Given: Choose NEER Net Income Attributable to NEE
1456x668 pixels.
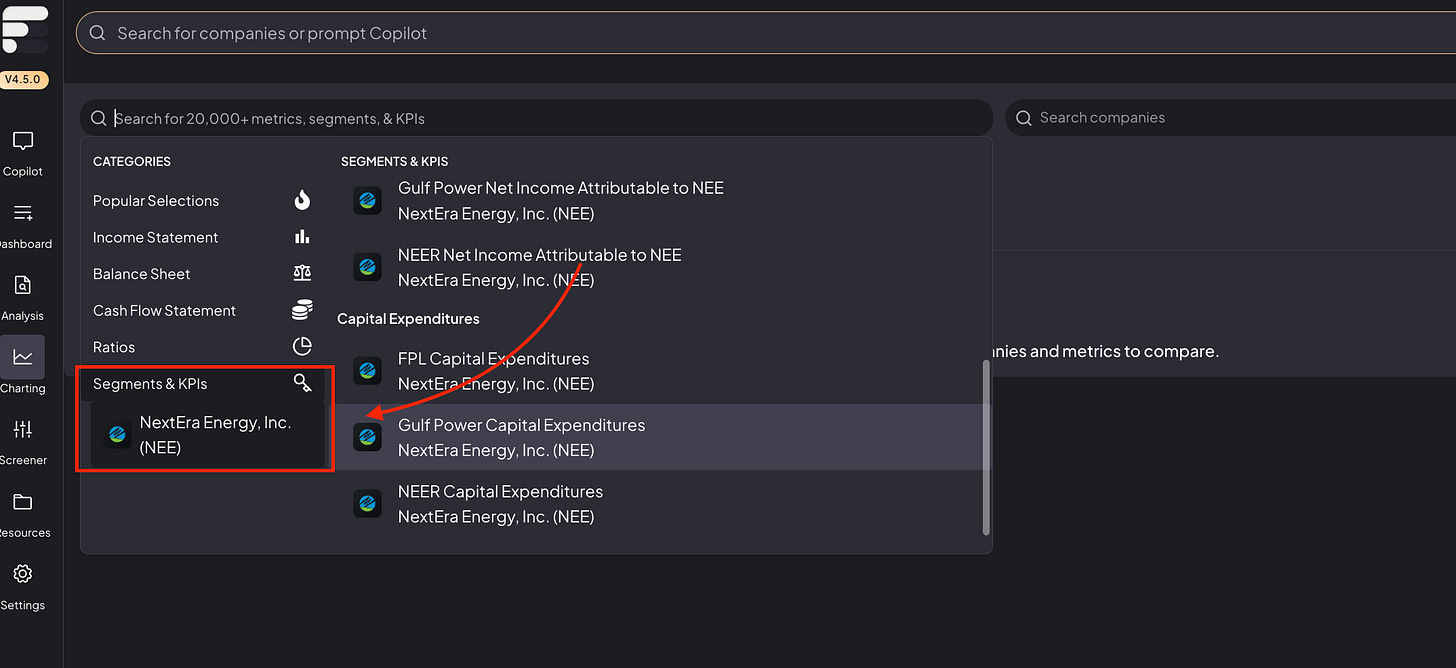Looking at the screenshot, I should [659, 267].
